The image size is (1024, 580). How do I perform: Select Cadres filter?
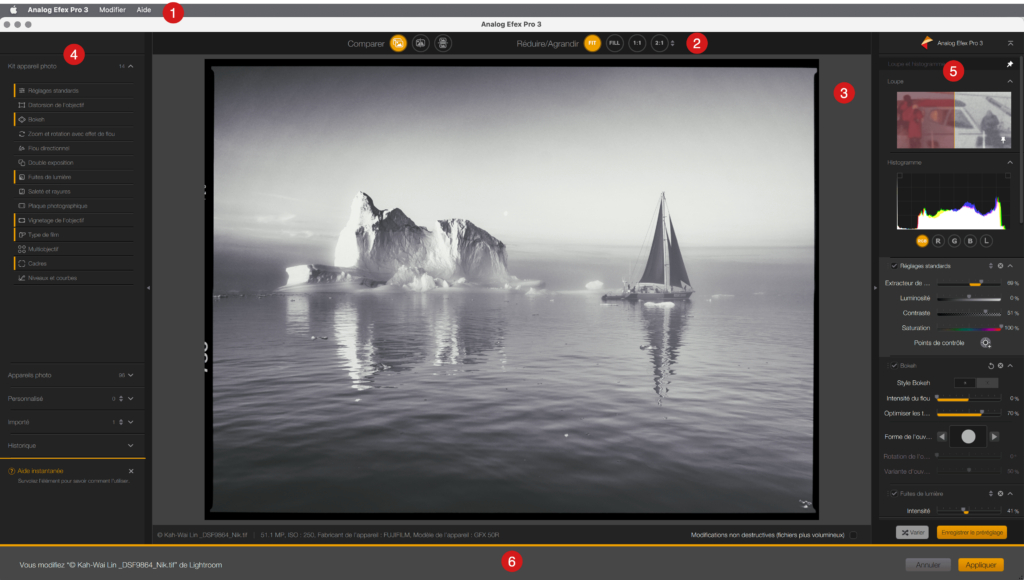click(x=74, y=263)
